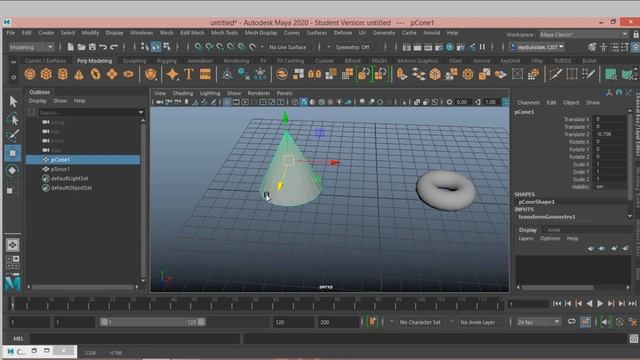Switch to the Rigging shelf tab
The width and height of the screenshot is (640, 360).
(x=167, y=61)
